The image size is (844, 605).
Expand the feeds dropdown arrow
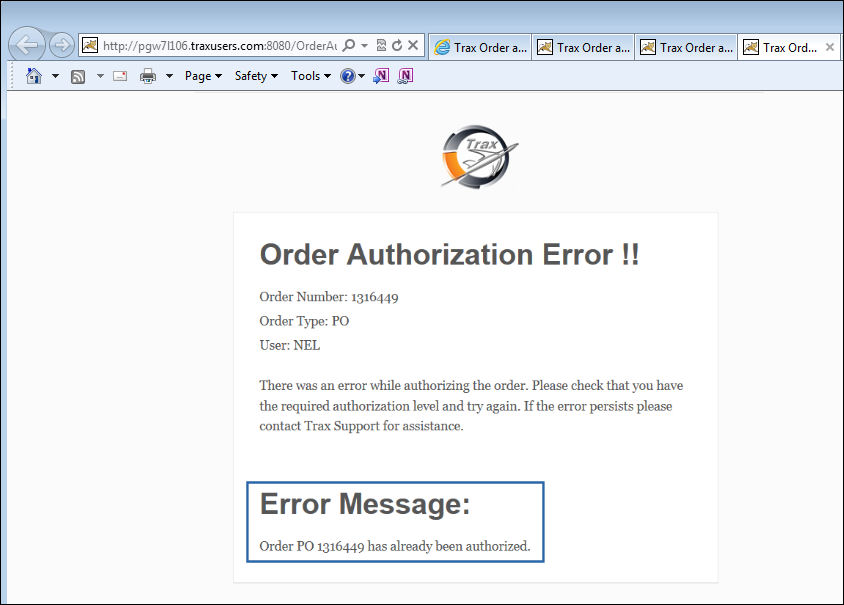100,76
